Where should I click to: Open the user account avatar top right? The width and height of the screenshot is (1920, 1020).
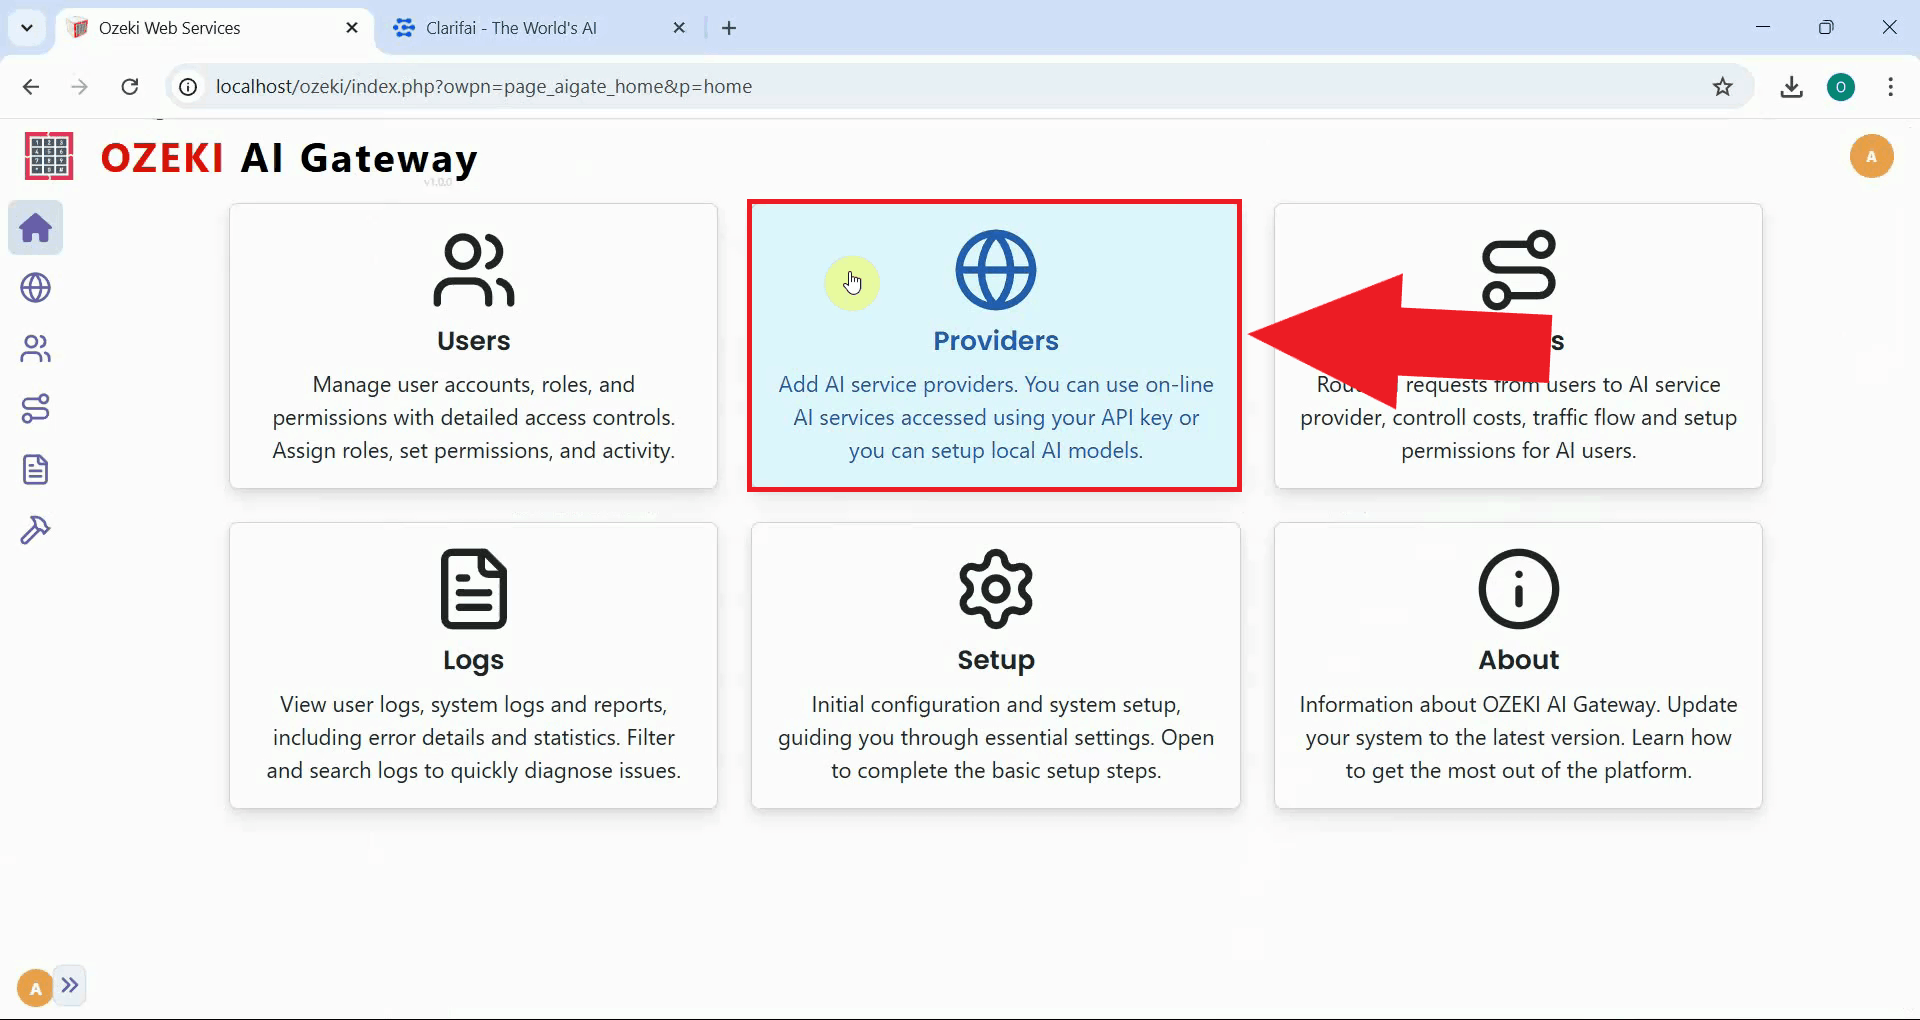tap(1872, 156)
